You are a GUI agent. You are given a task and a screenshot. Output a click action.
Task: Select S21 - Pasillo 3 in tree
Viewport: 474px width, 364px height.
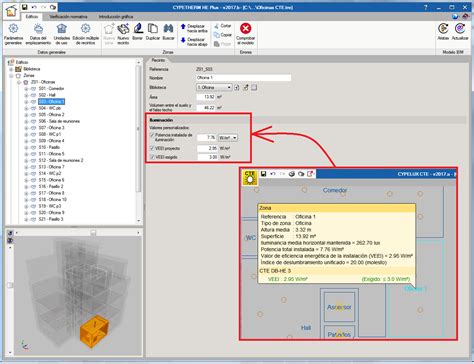51,219
